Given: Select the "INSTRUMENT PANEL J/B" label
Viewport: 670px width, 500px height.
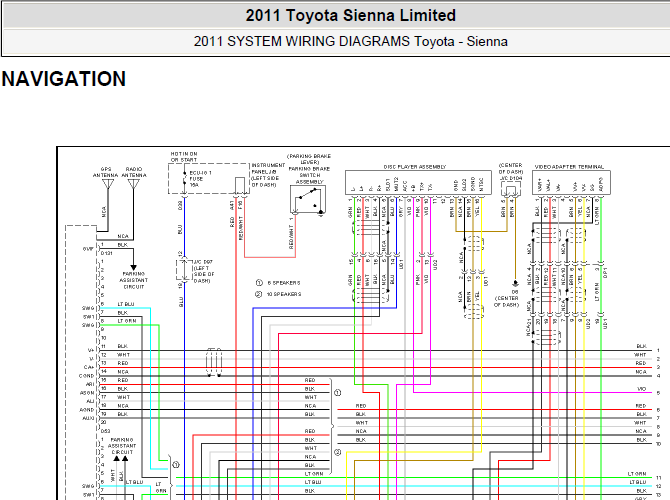Looking at the screenshot, I should pos(268,168).
